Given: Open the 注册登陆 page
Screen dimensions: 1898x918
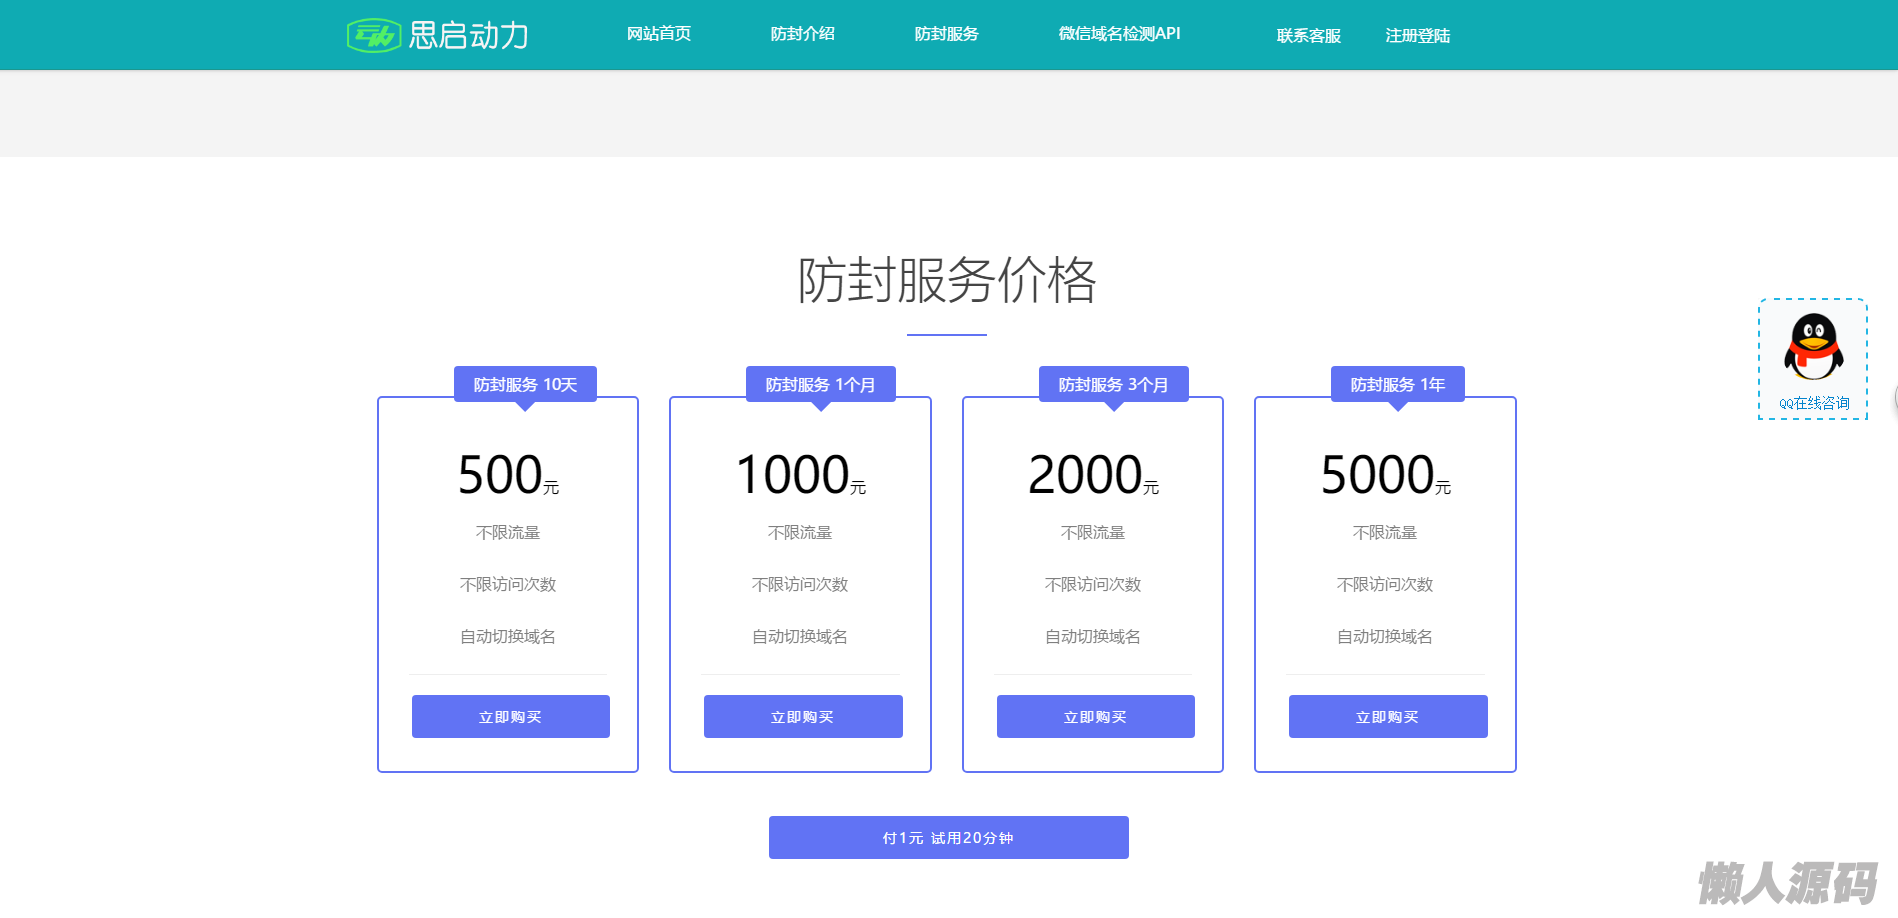Looking at the screenshot, I should coord(1417,36).
